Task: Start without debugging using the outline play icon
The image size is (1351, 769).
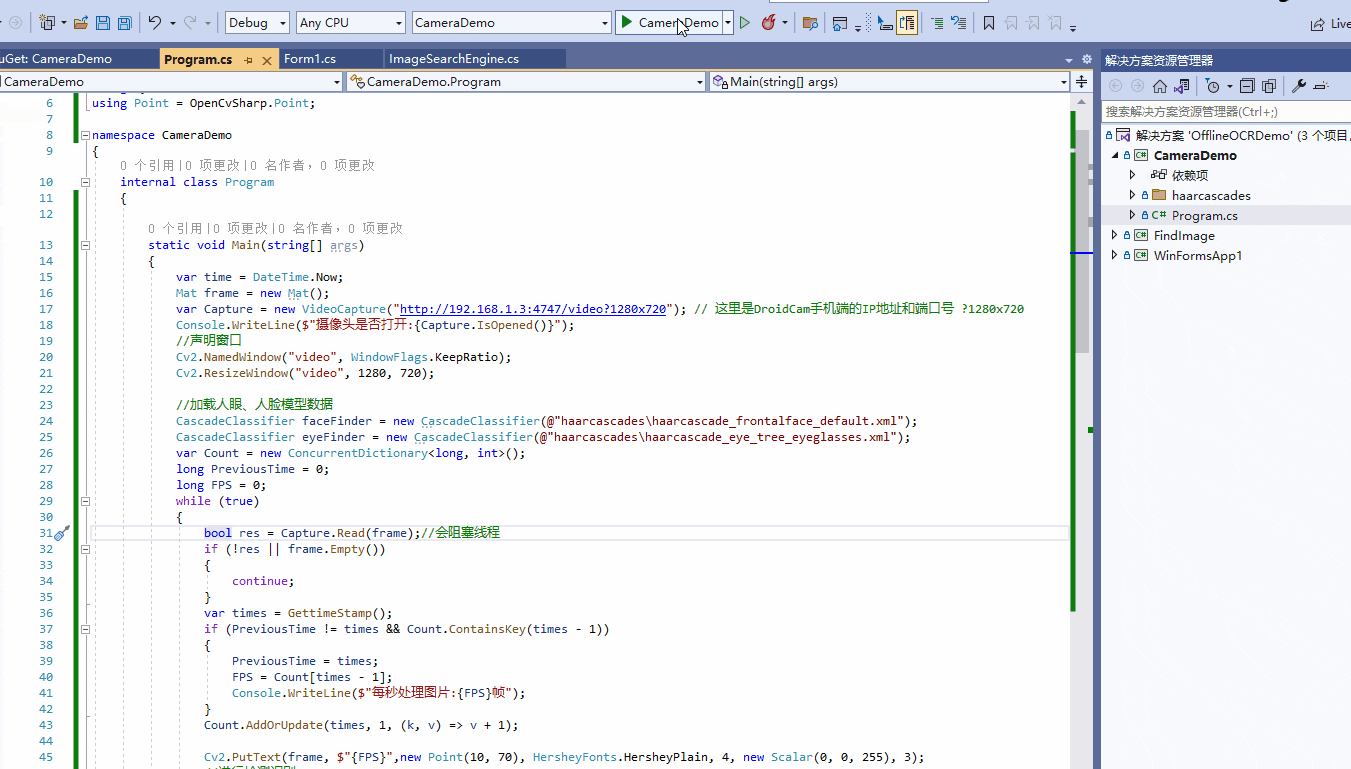Action: click(745, 22)
